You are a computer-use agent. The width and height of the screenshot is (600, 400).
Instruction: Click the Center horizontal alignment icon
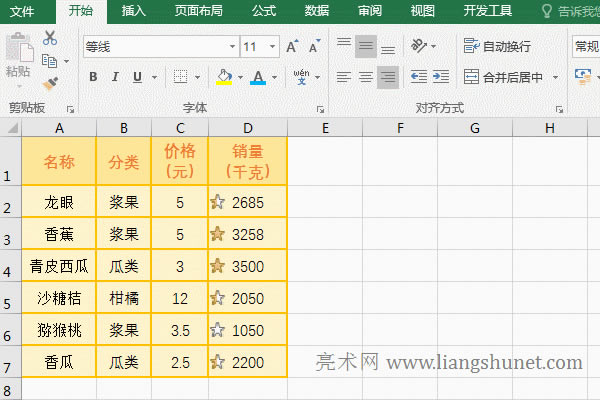[365, 77]
